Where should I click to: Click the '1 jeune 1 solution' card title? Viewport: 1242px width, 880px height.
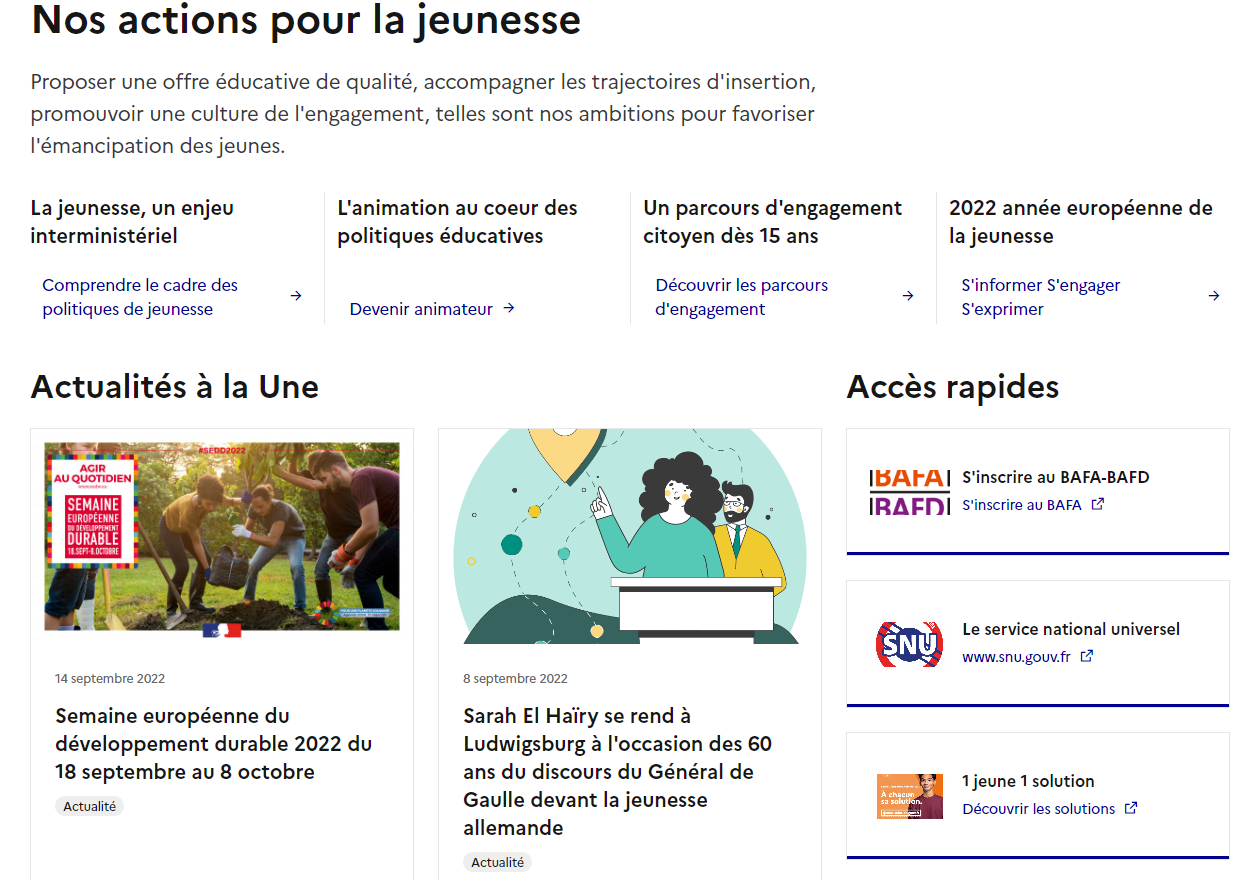[1028, 781]
